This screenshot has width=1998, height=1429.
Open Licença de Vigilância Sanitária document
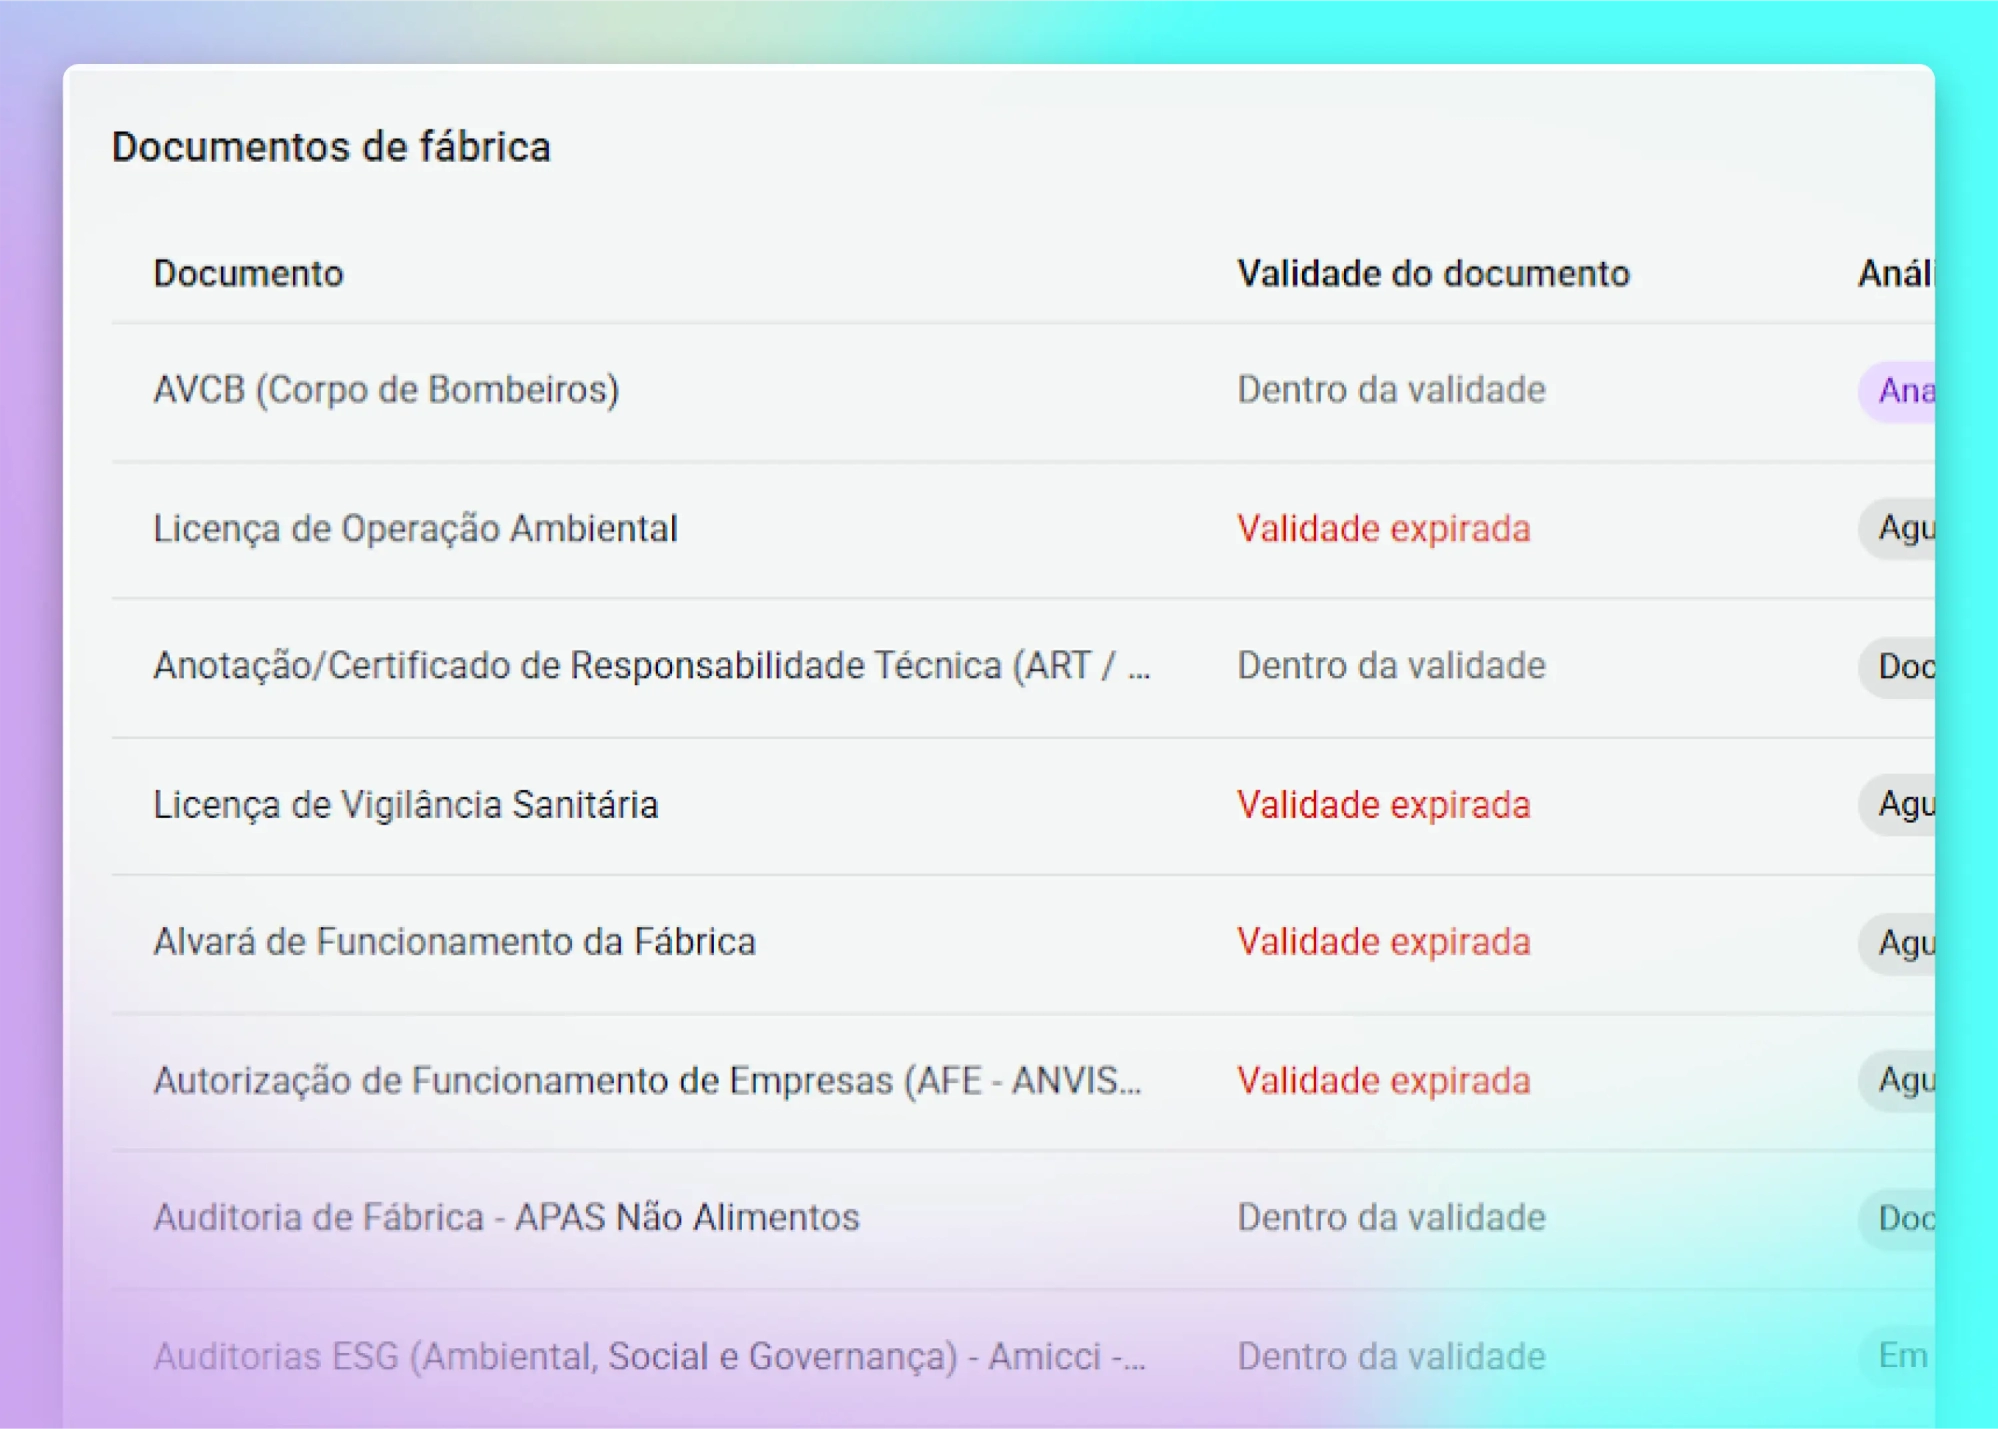click(x=405, y=805)
